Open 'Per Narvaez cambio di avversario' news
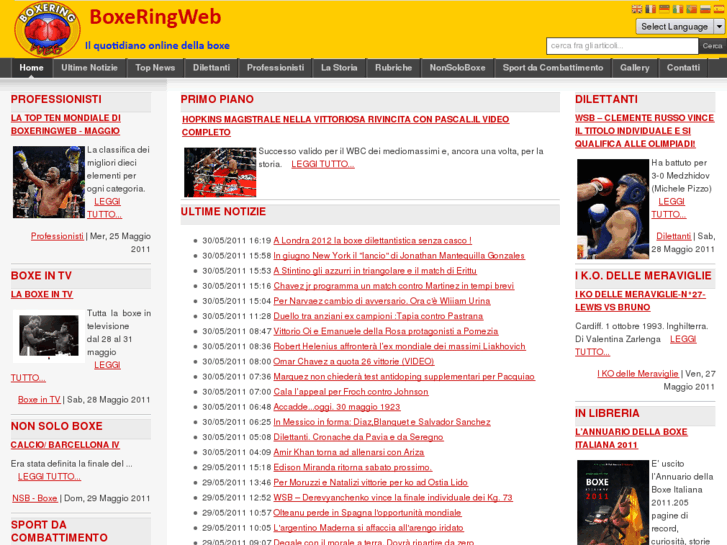Viewport: 727px width, 545px height. pyautogui.click(x=382, y=301)
